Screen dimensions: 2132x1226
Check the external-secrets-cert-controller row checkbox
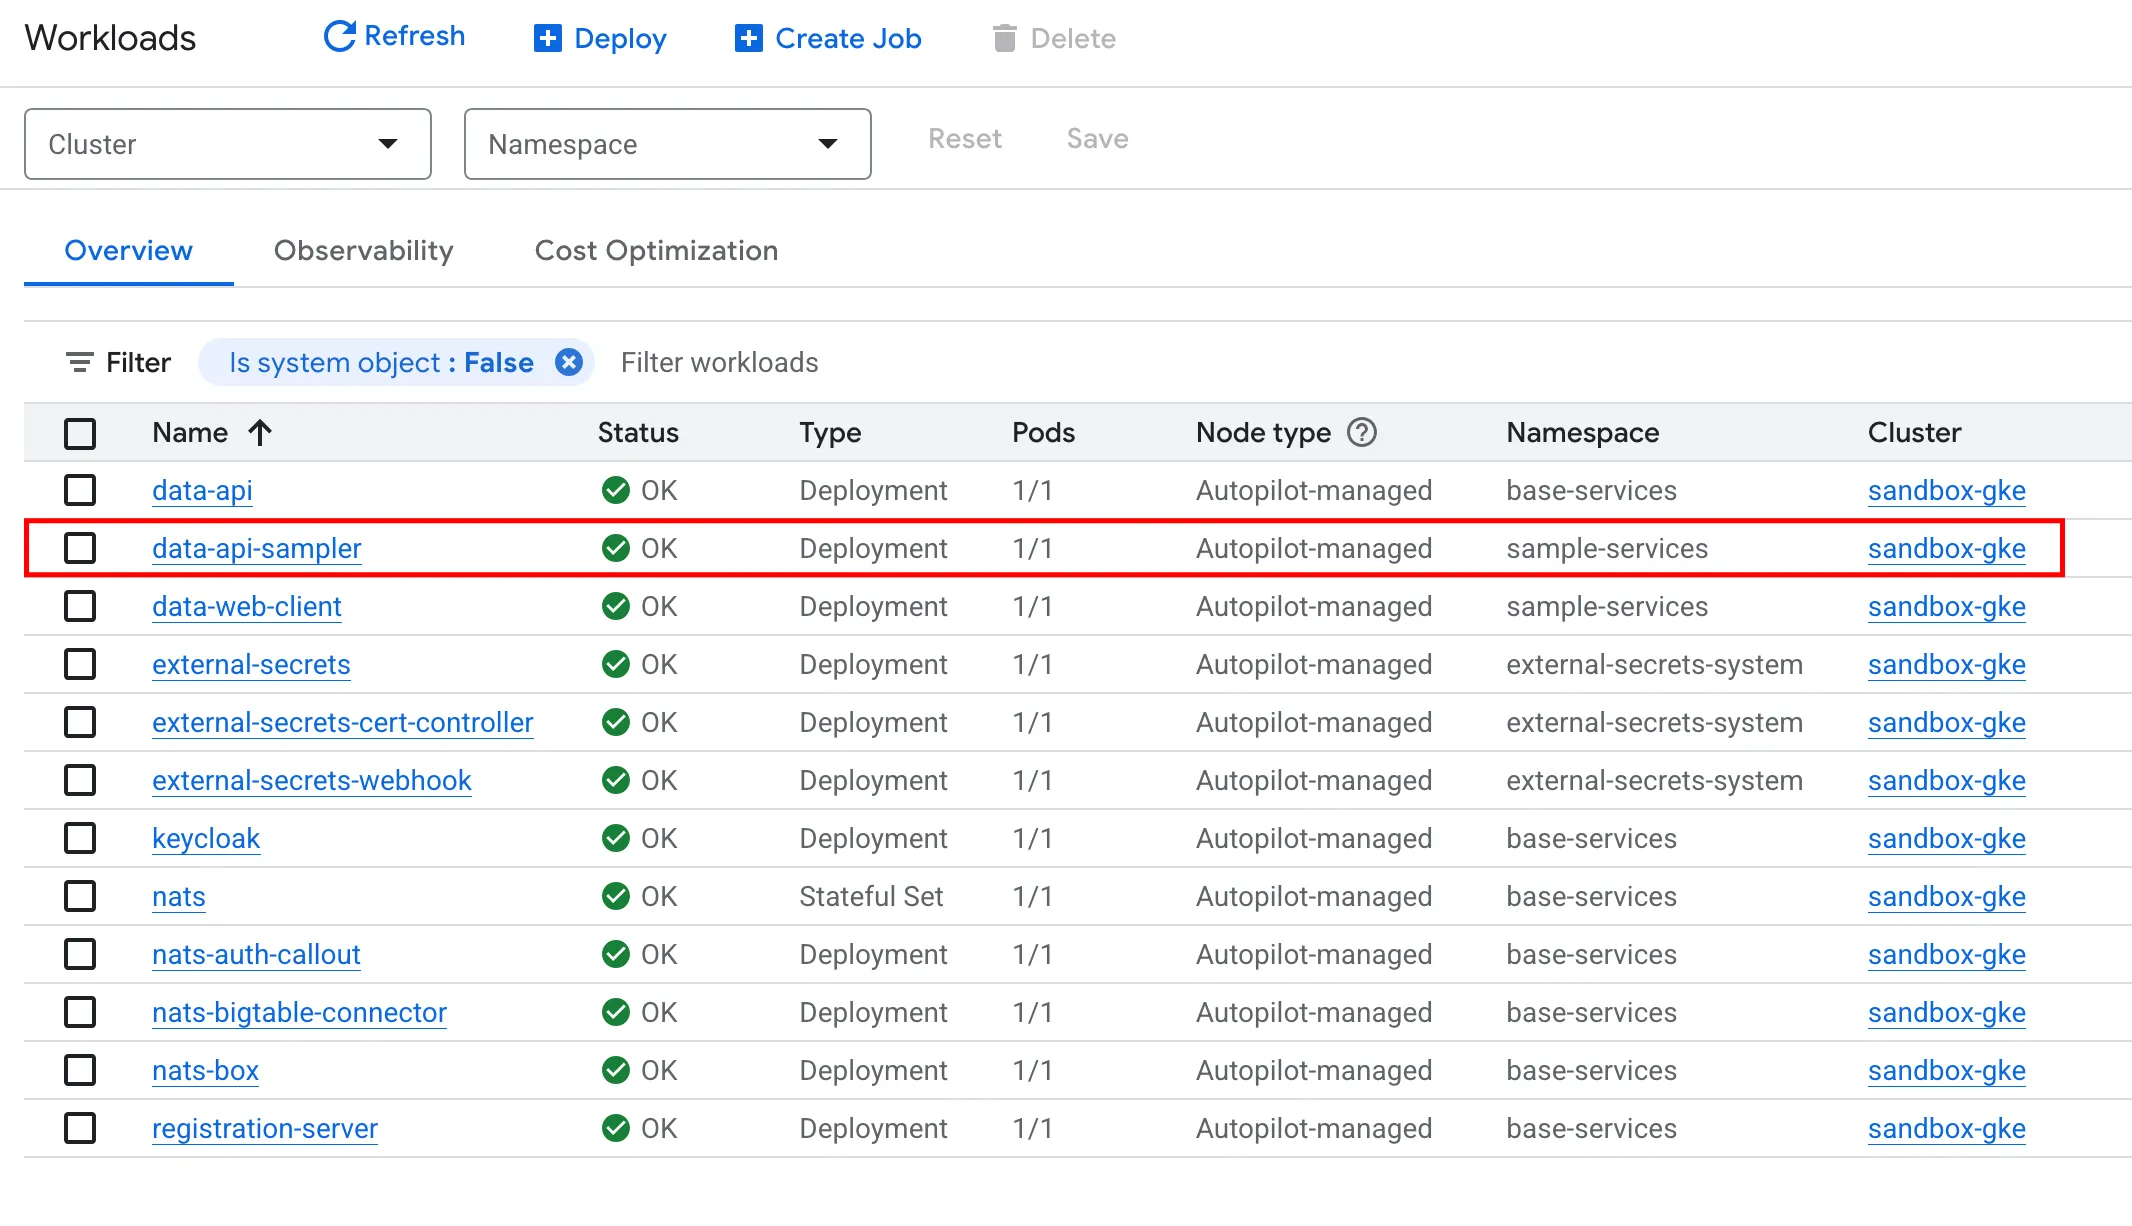point(80,722)
